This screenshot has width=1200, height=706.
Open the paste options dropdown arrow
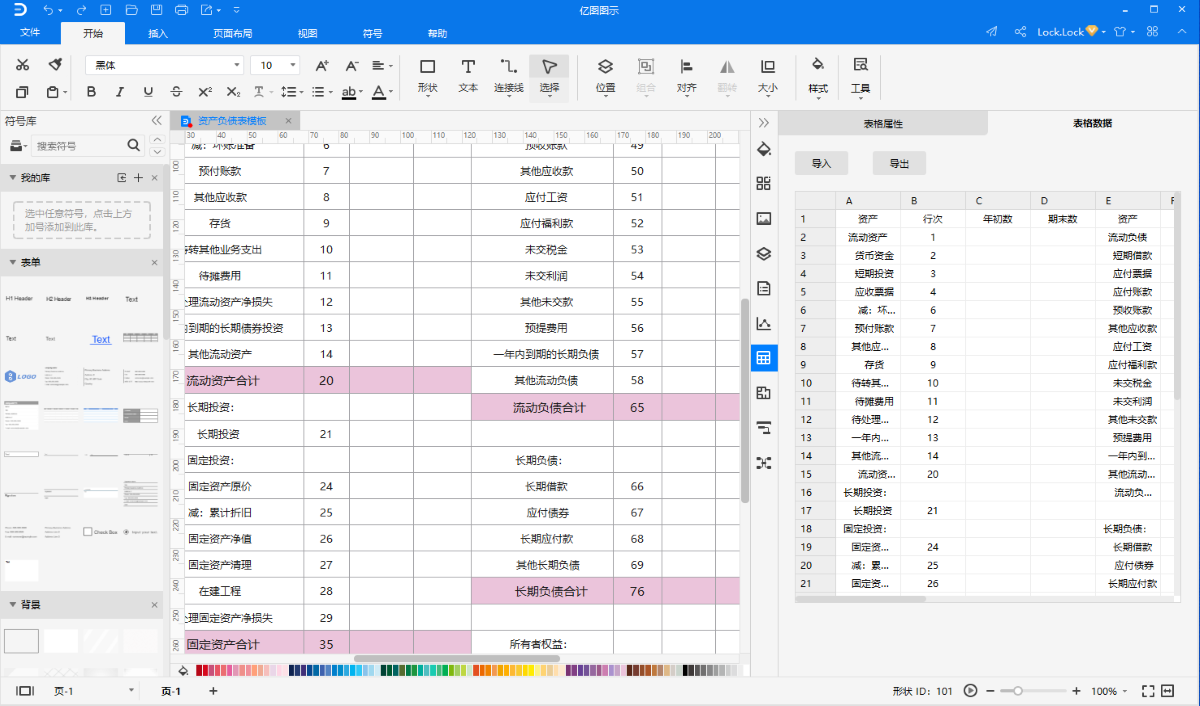[66, 92]
